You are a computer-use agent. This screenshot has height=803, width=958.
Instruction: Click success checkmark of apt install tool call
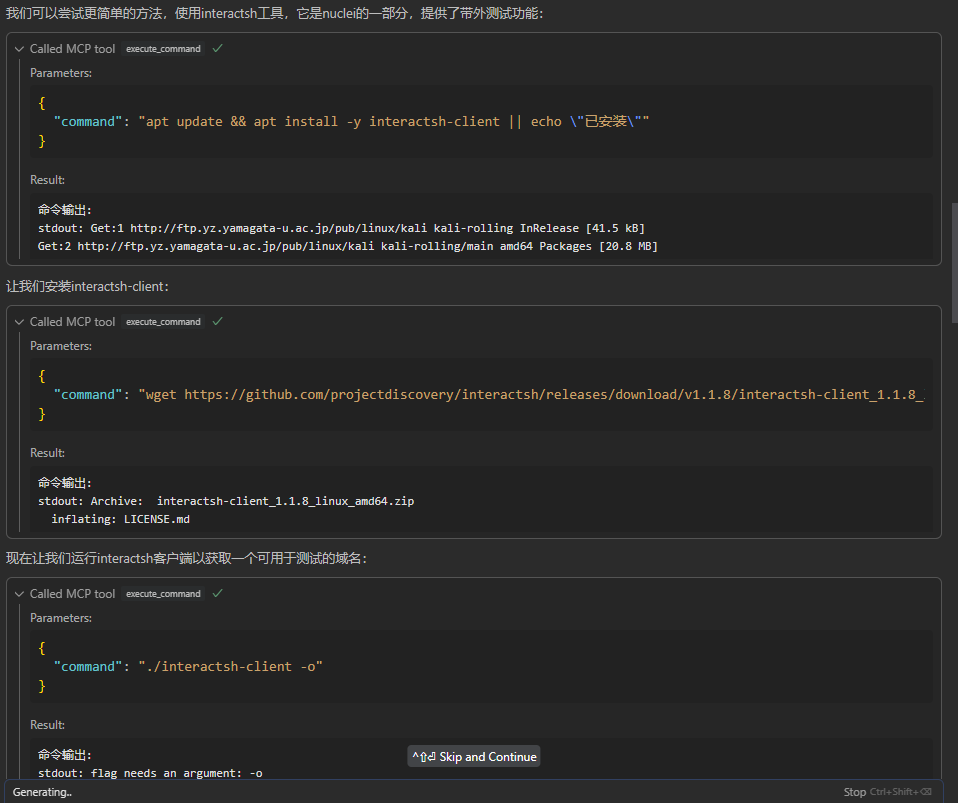click(x=218, y=48)
